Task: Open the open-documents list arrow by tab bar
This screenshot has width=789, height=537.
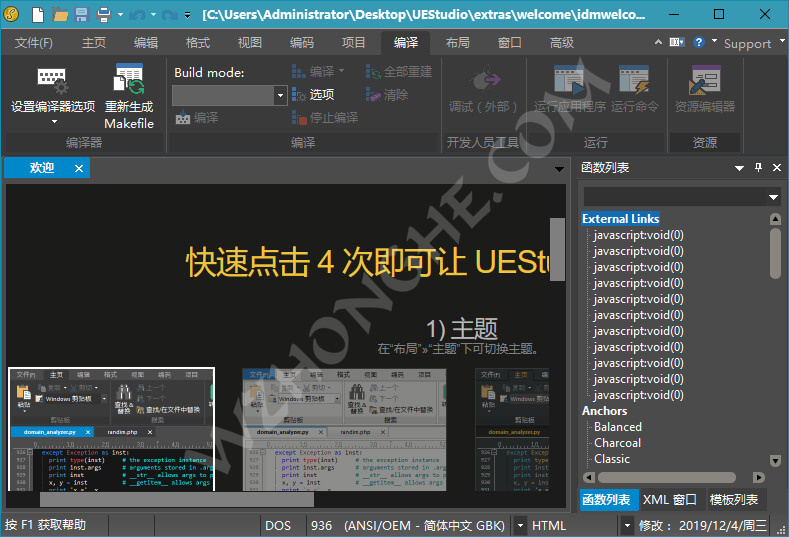Action: point(559,169)
